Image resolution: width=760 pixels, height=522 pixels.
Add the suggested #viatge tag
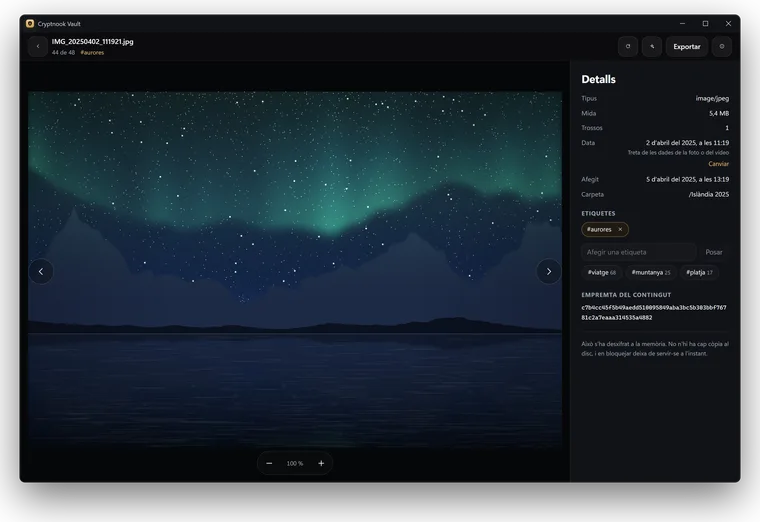click(602, 272)
